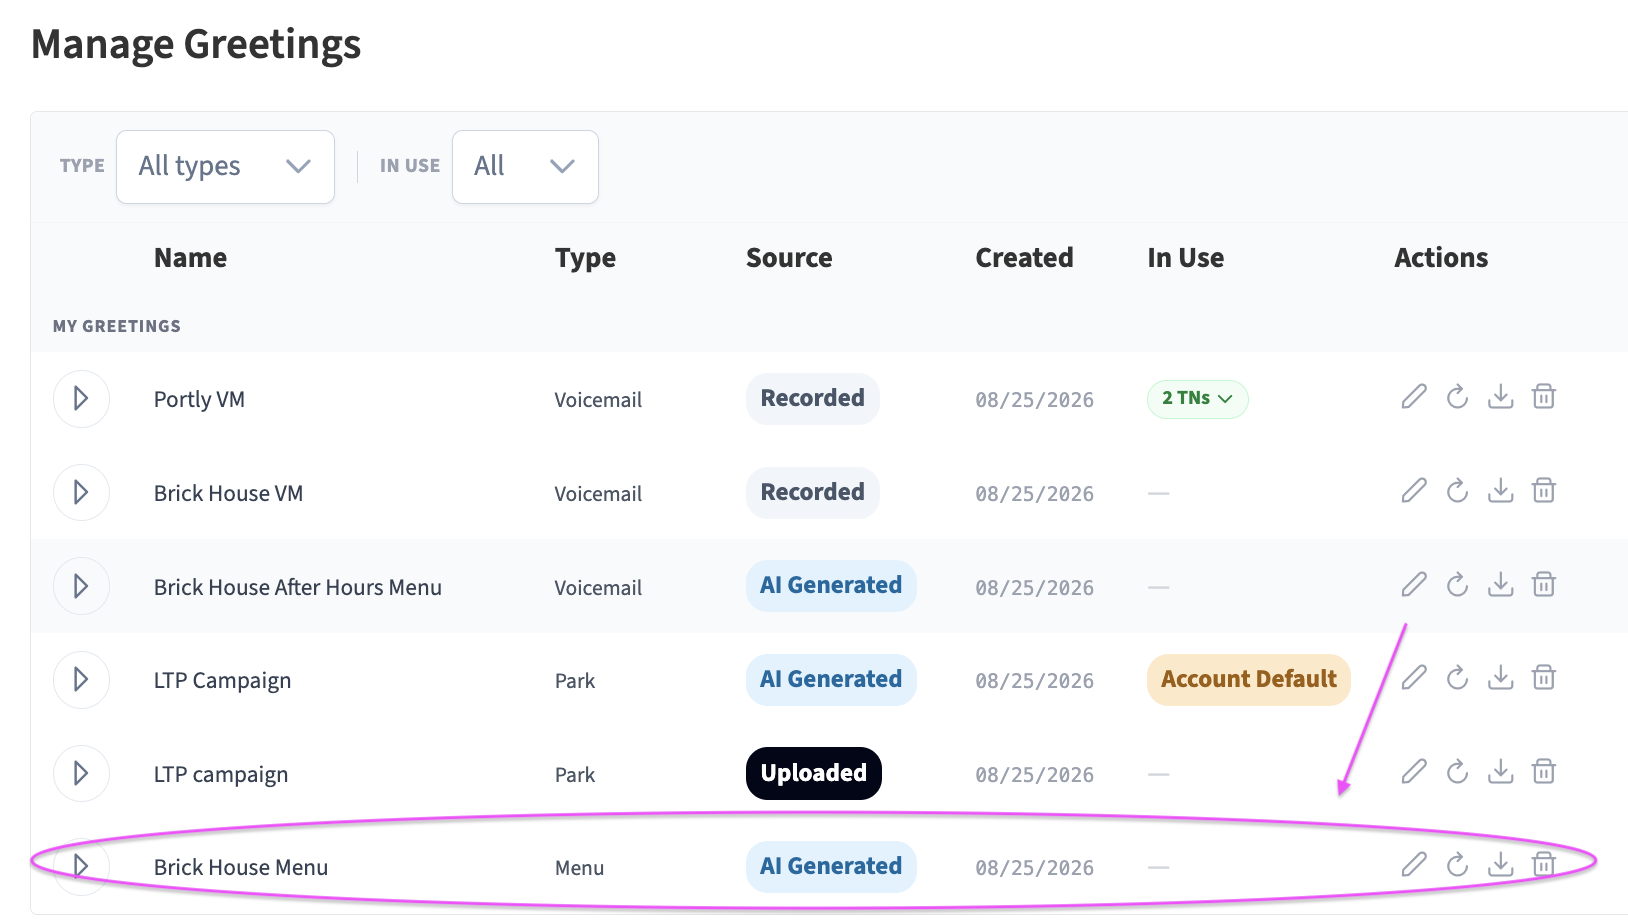Viewport: 1628px width, 922px height.
Task: Click the Menu type cell
Action: click(579, 868)
